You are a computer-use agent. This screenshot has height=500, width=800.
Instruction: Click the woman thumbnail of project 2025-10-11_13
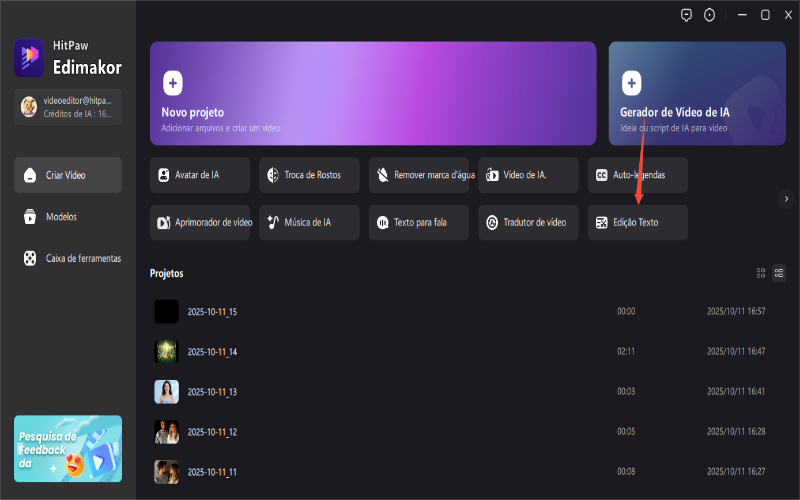point(166,392)
